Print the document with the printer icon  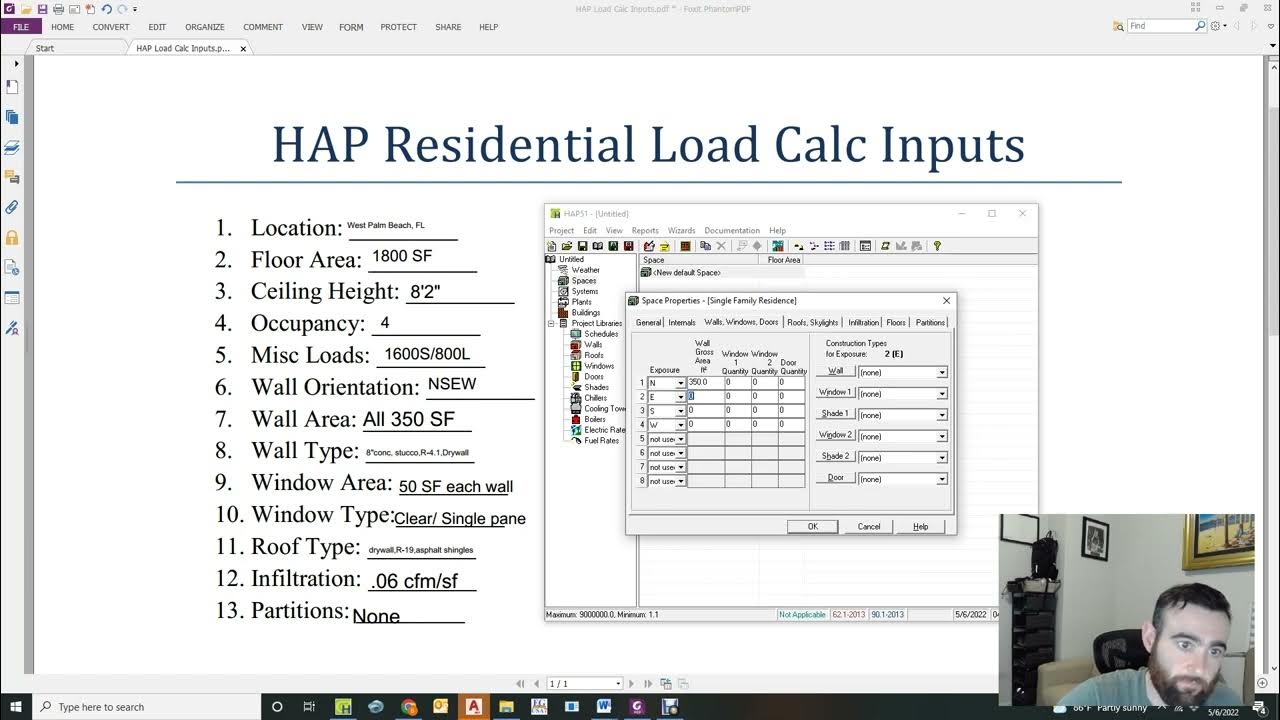coord(59,9)
